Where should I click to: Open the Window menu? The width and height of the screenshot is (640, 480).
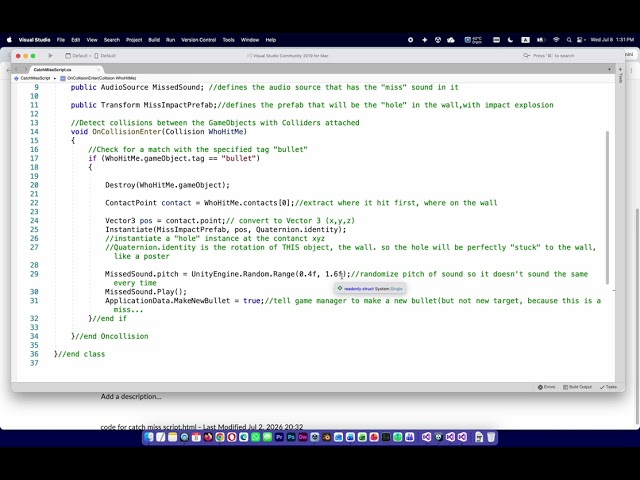tap(250, 40)
